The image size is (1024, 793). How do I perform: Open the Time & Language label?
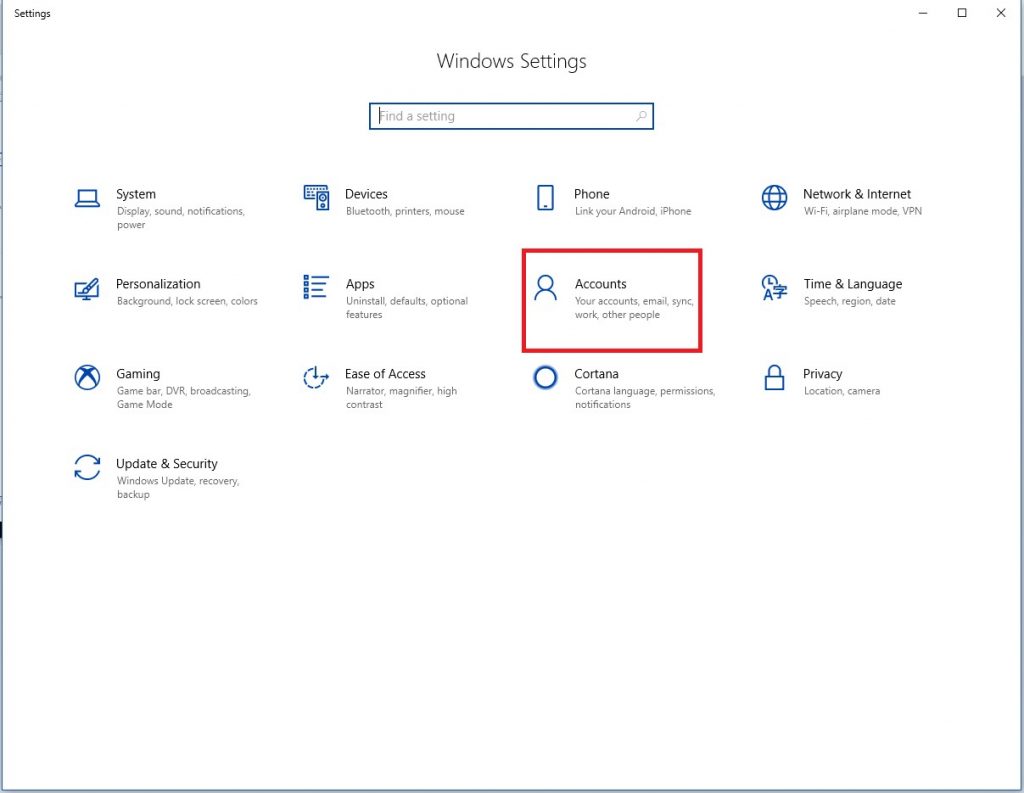(x=853, y=284)
